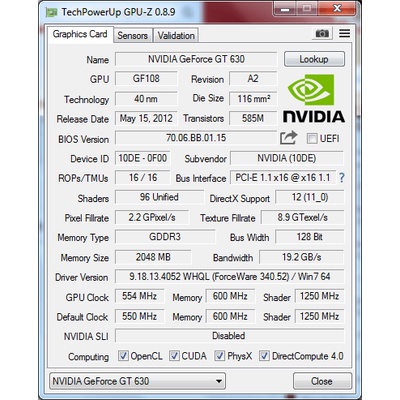Screen dimensions: 400x400
Task: Expand the NVIDIA GeForce GT 630 dropdown
Action: 137,381
